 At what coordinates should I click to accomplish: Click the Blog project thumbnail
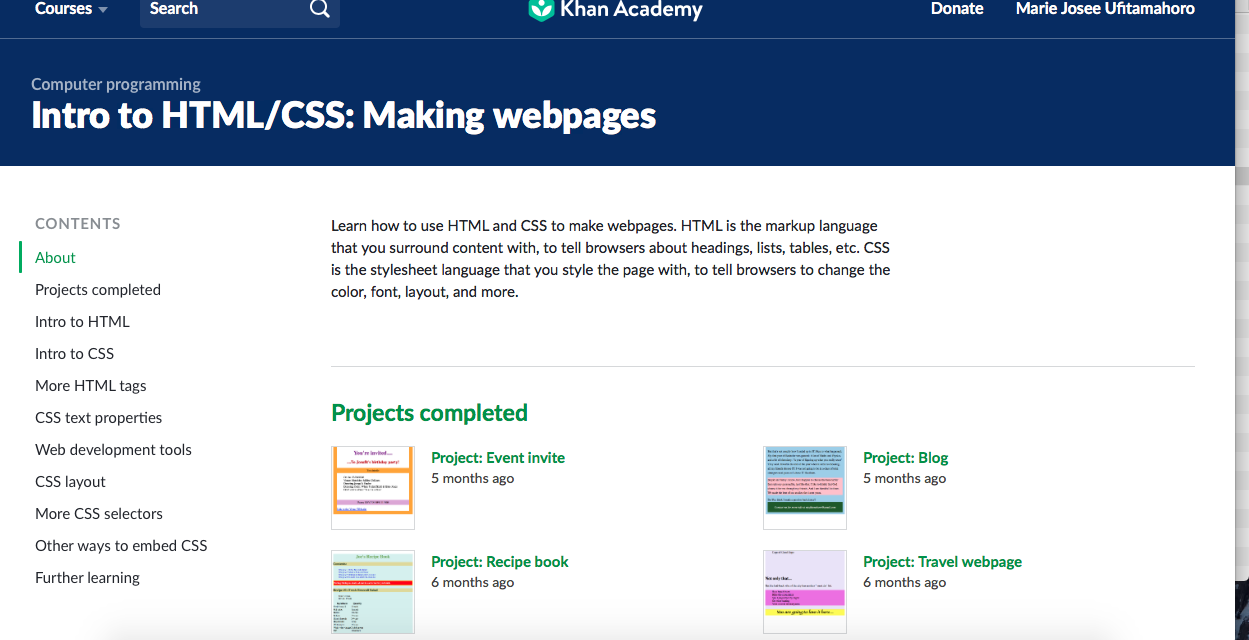coord(805,488)
